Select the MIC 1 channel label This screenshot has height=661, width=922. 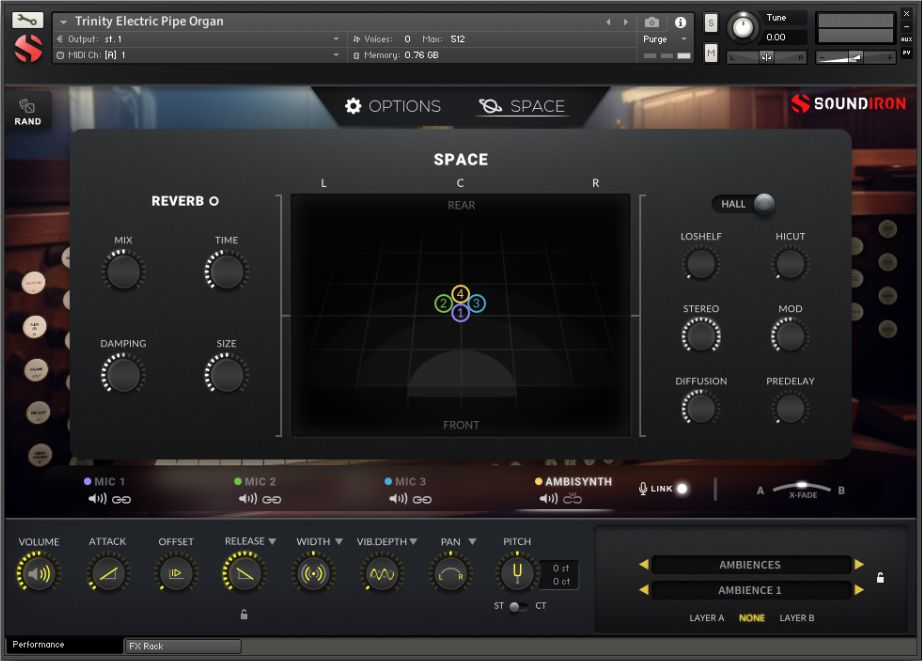tap(109, 482)
